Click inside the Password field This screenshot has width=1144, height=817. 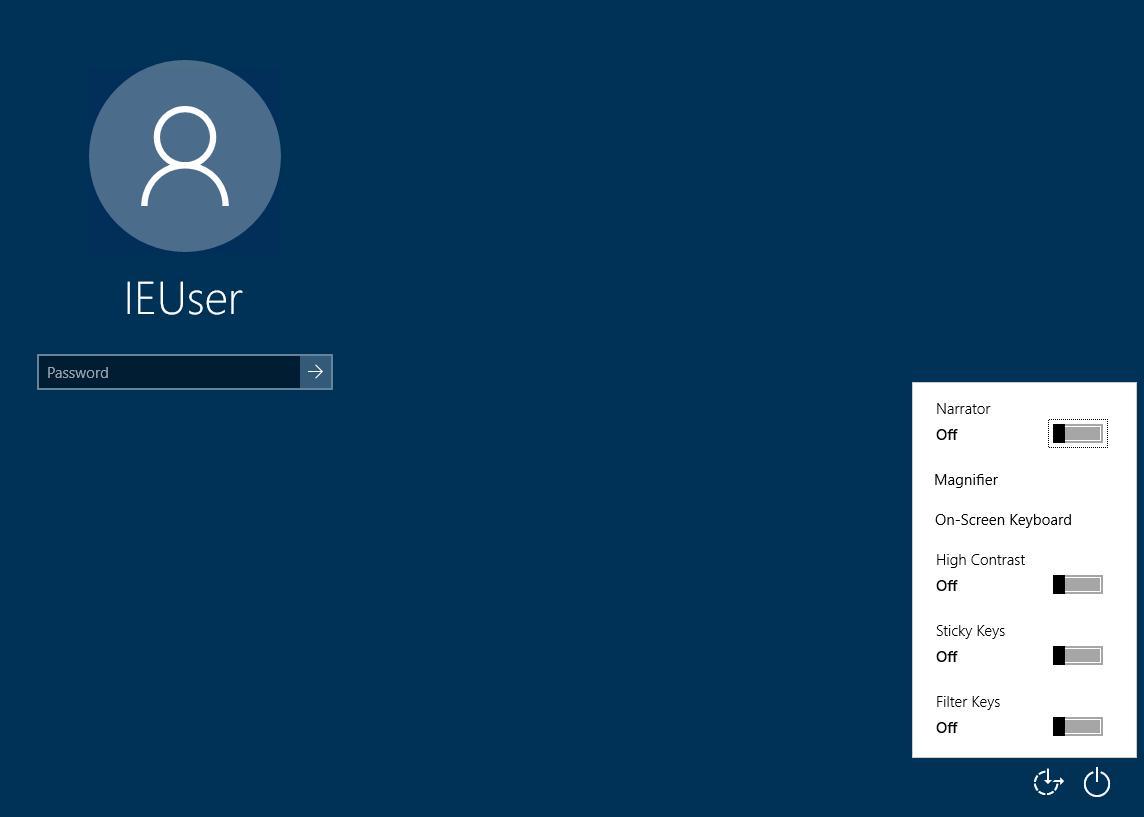168,372
